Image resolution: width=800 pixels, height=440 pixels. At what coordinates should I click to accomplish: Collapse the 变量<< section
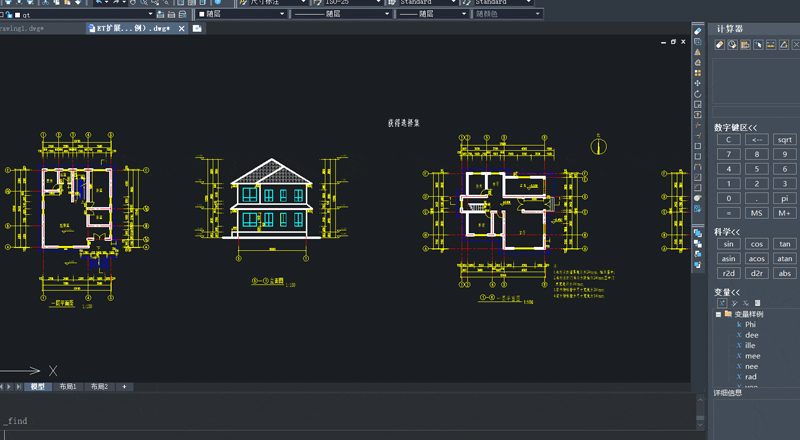tap(727, 292)
